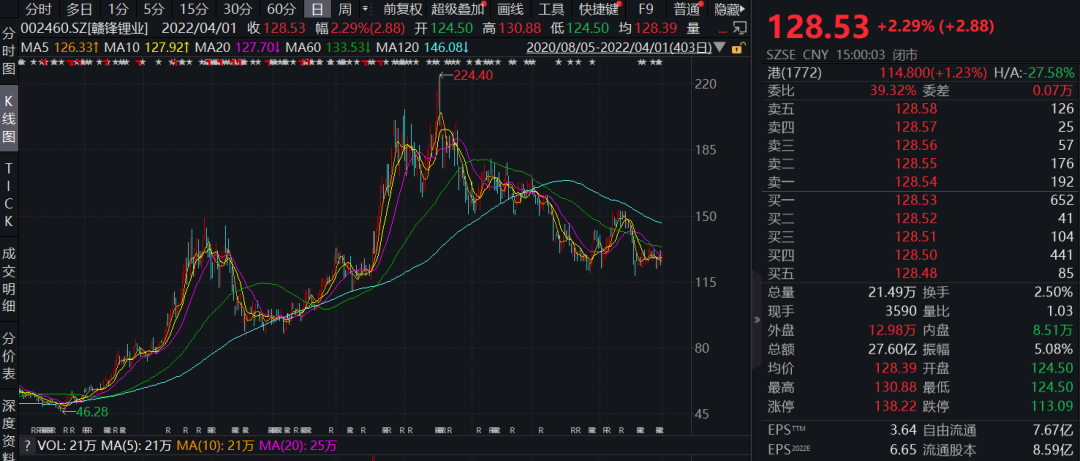Switch to the 日 daily chart period
This screenshot has width=1080, height=461.
pyautogui.click(x=316, y=9)
